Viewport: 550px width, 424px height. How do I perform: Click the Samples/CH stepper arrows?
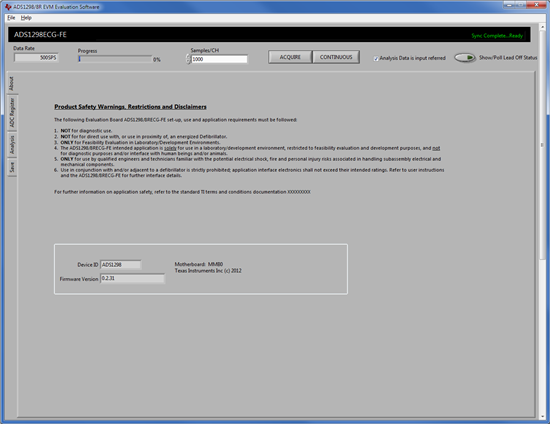click(x=188, y=59)
